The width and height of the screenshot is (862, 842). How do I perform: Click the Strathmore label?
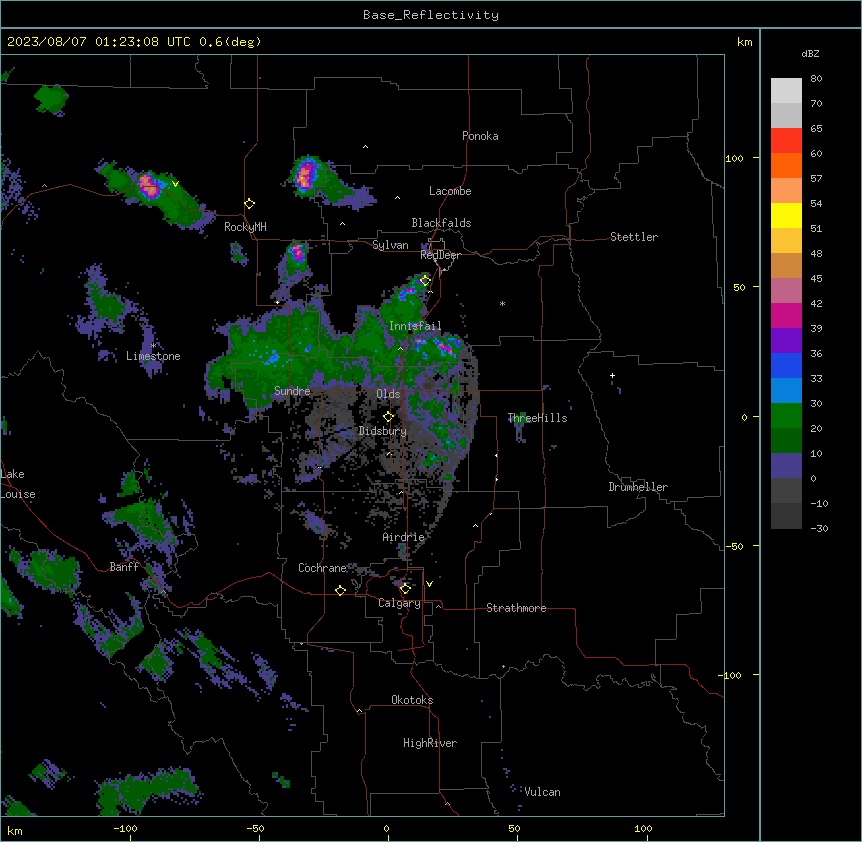(x=516, y=608)
